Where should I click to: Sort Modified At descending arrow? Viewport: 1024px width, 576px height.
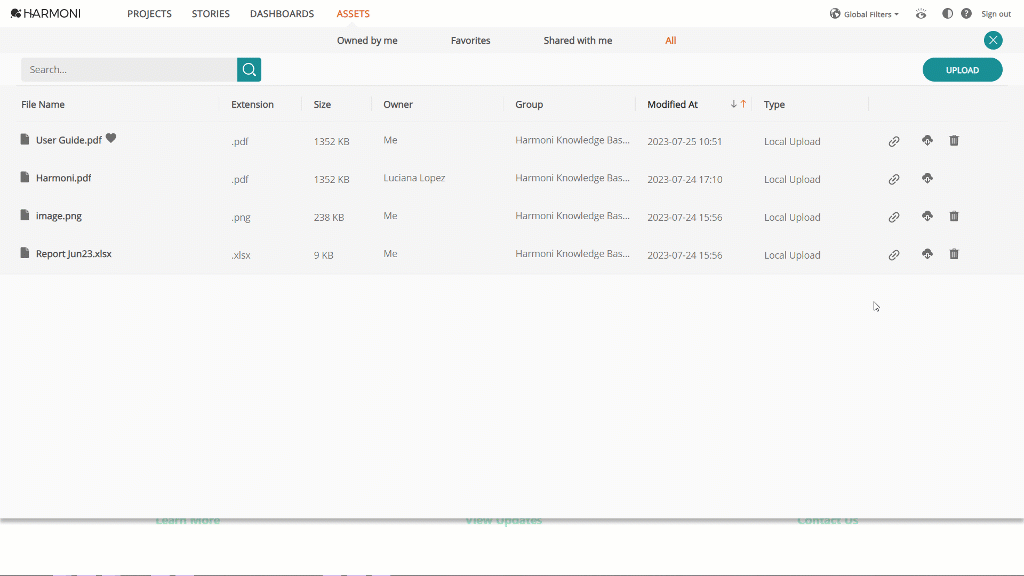pos(733,104)
